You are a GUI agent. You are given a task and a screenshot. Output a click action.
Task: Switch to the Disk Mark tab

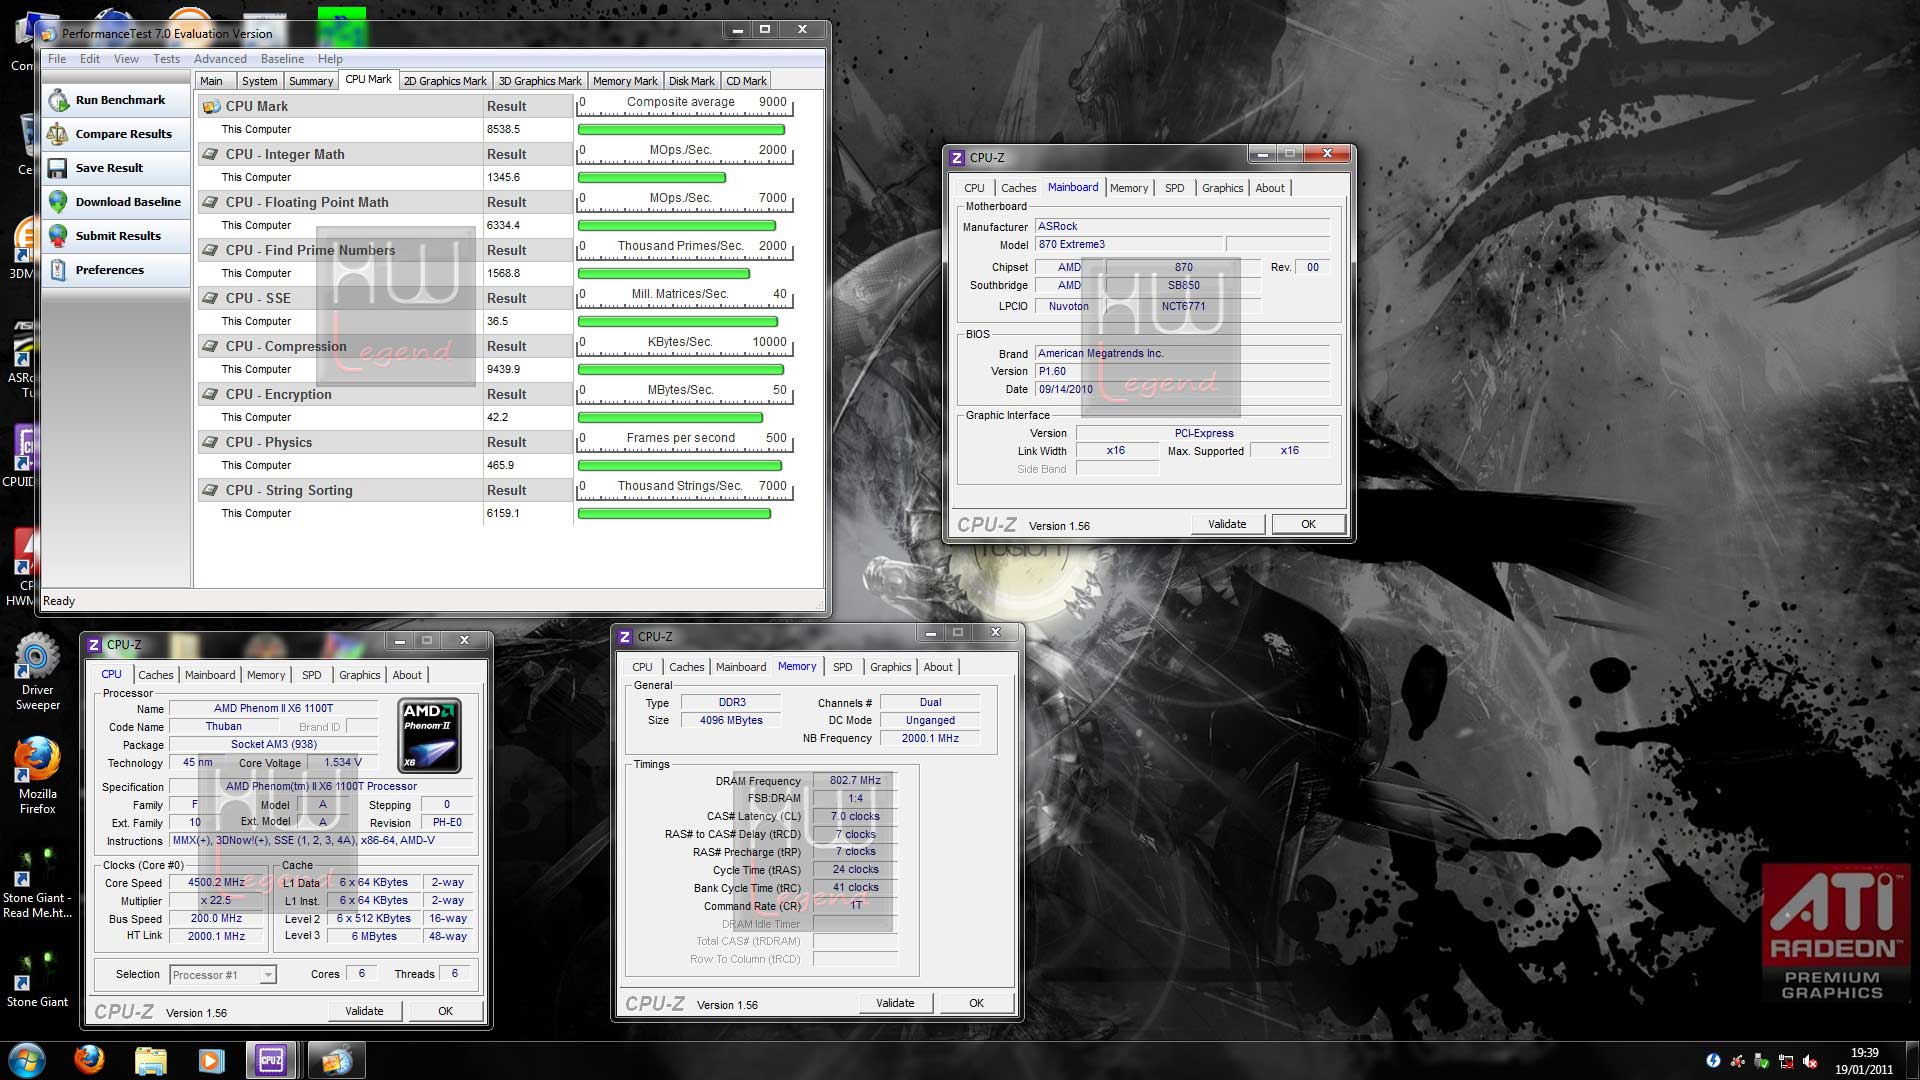click(692, 81)
